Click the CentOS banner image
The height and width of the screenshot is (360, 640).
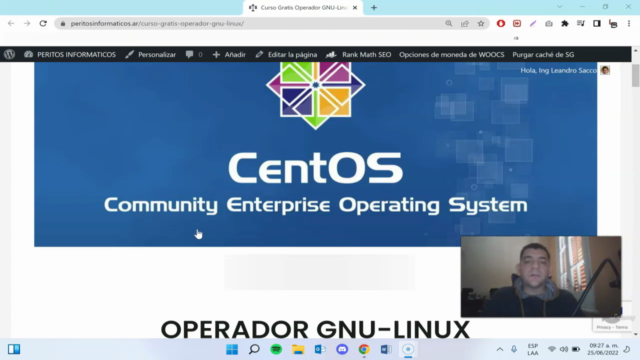316,154
